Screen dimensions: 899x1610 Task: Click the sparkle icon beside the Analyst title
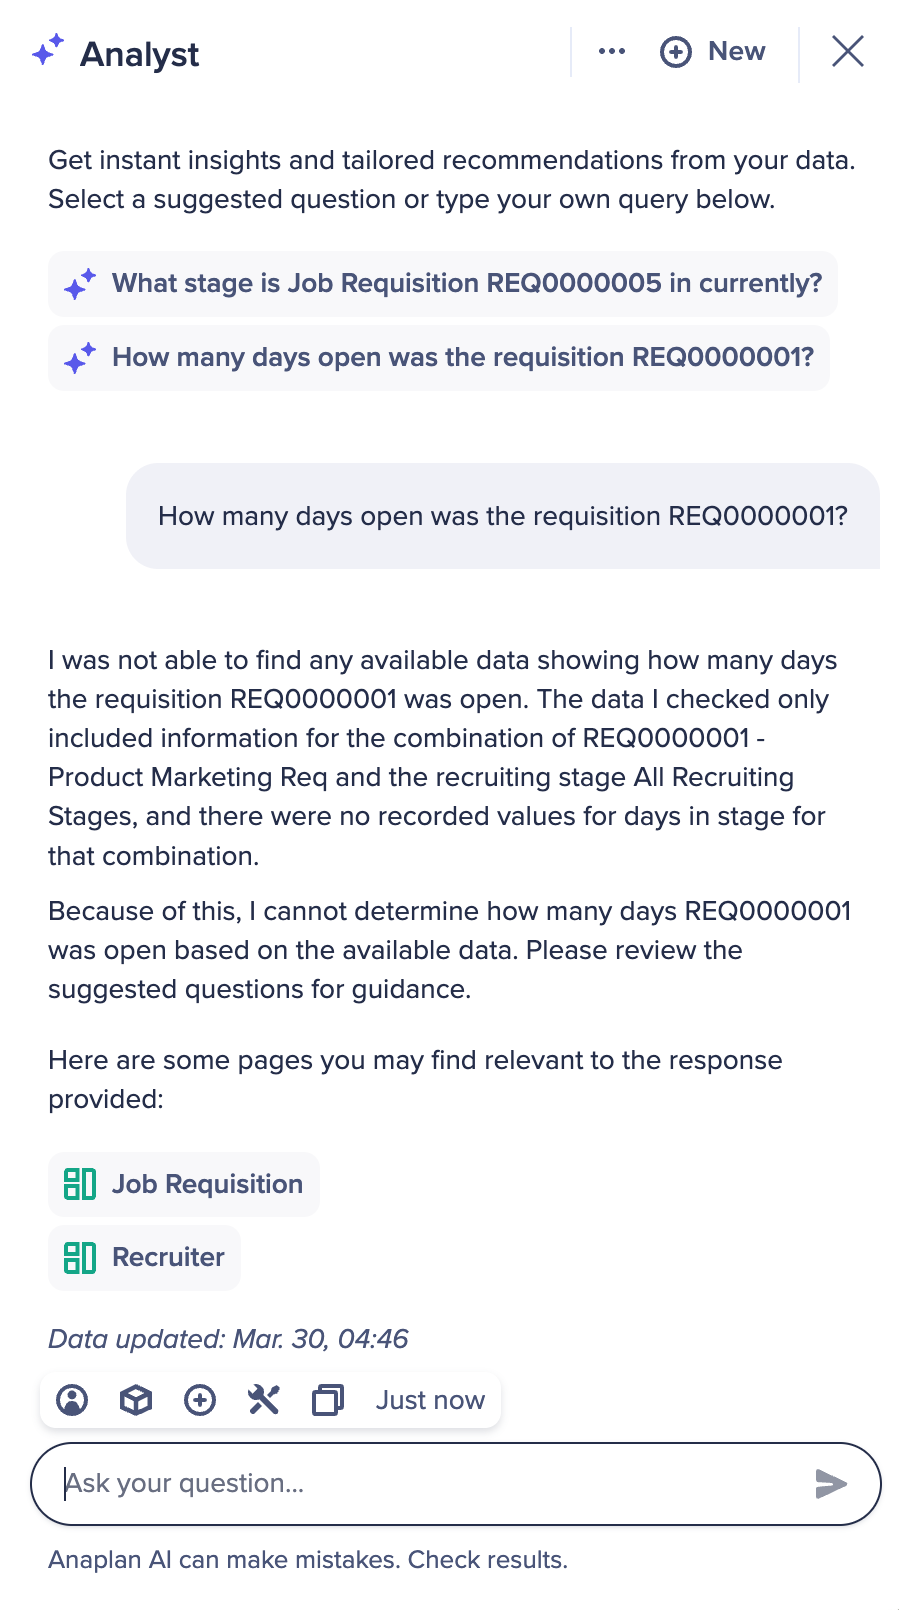click(x=48, y=50)
